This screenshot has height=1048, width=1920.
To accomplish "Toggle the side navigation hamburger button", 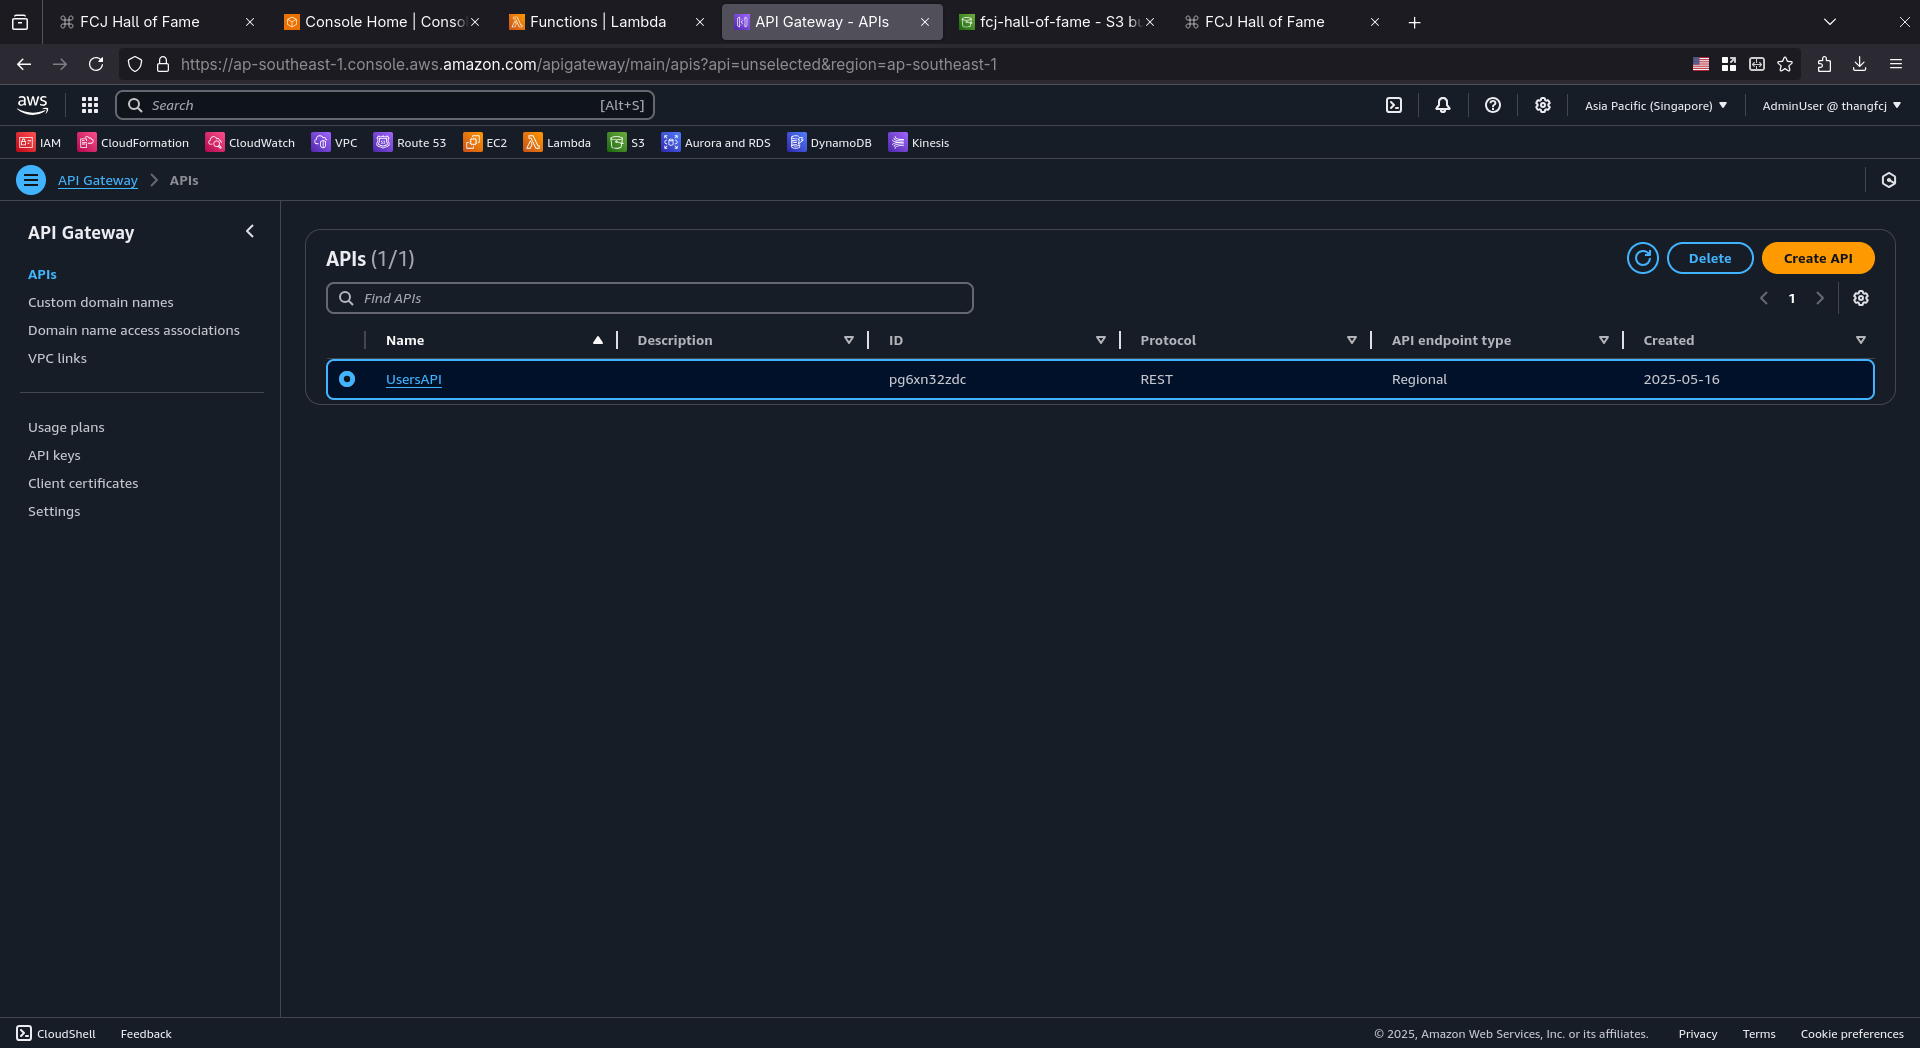I will 31,180.
